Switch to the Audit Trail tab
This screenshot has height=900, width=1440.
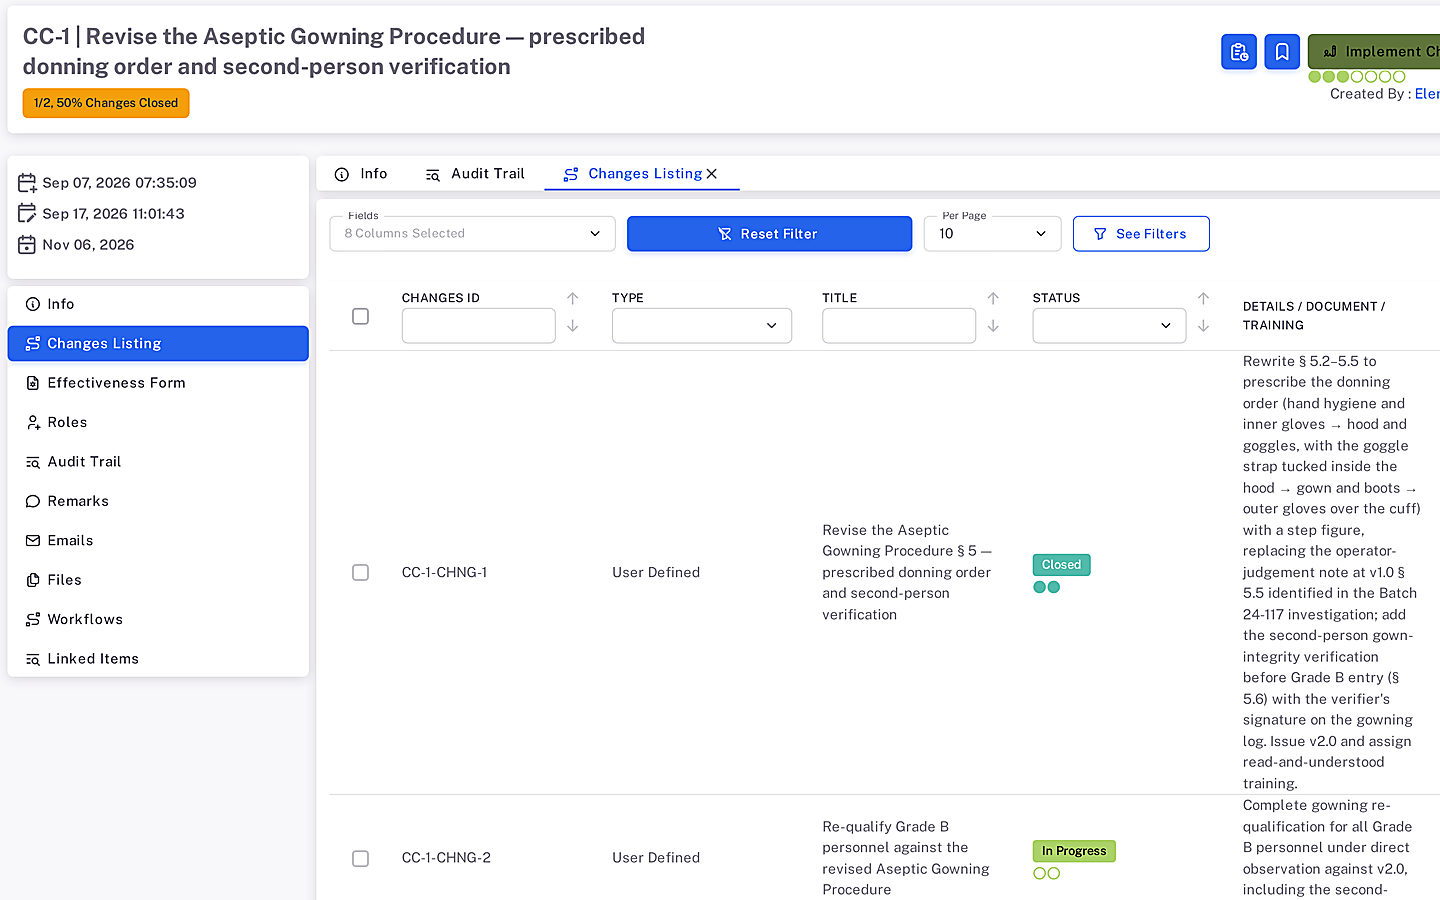tap(475, 174)
